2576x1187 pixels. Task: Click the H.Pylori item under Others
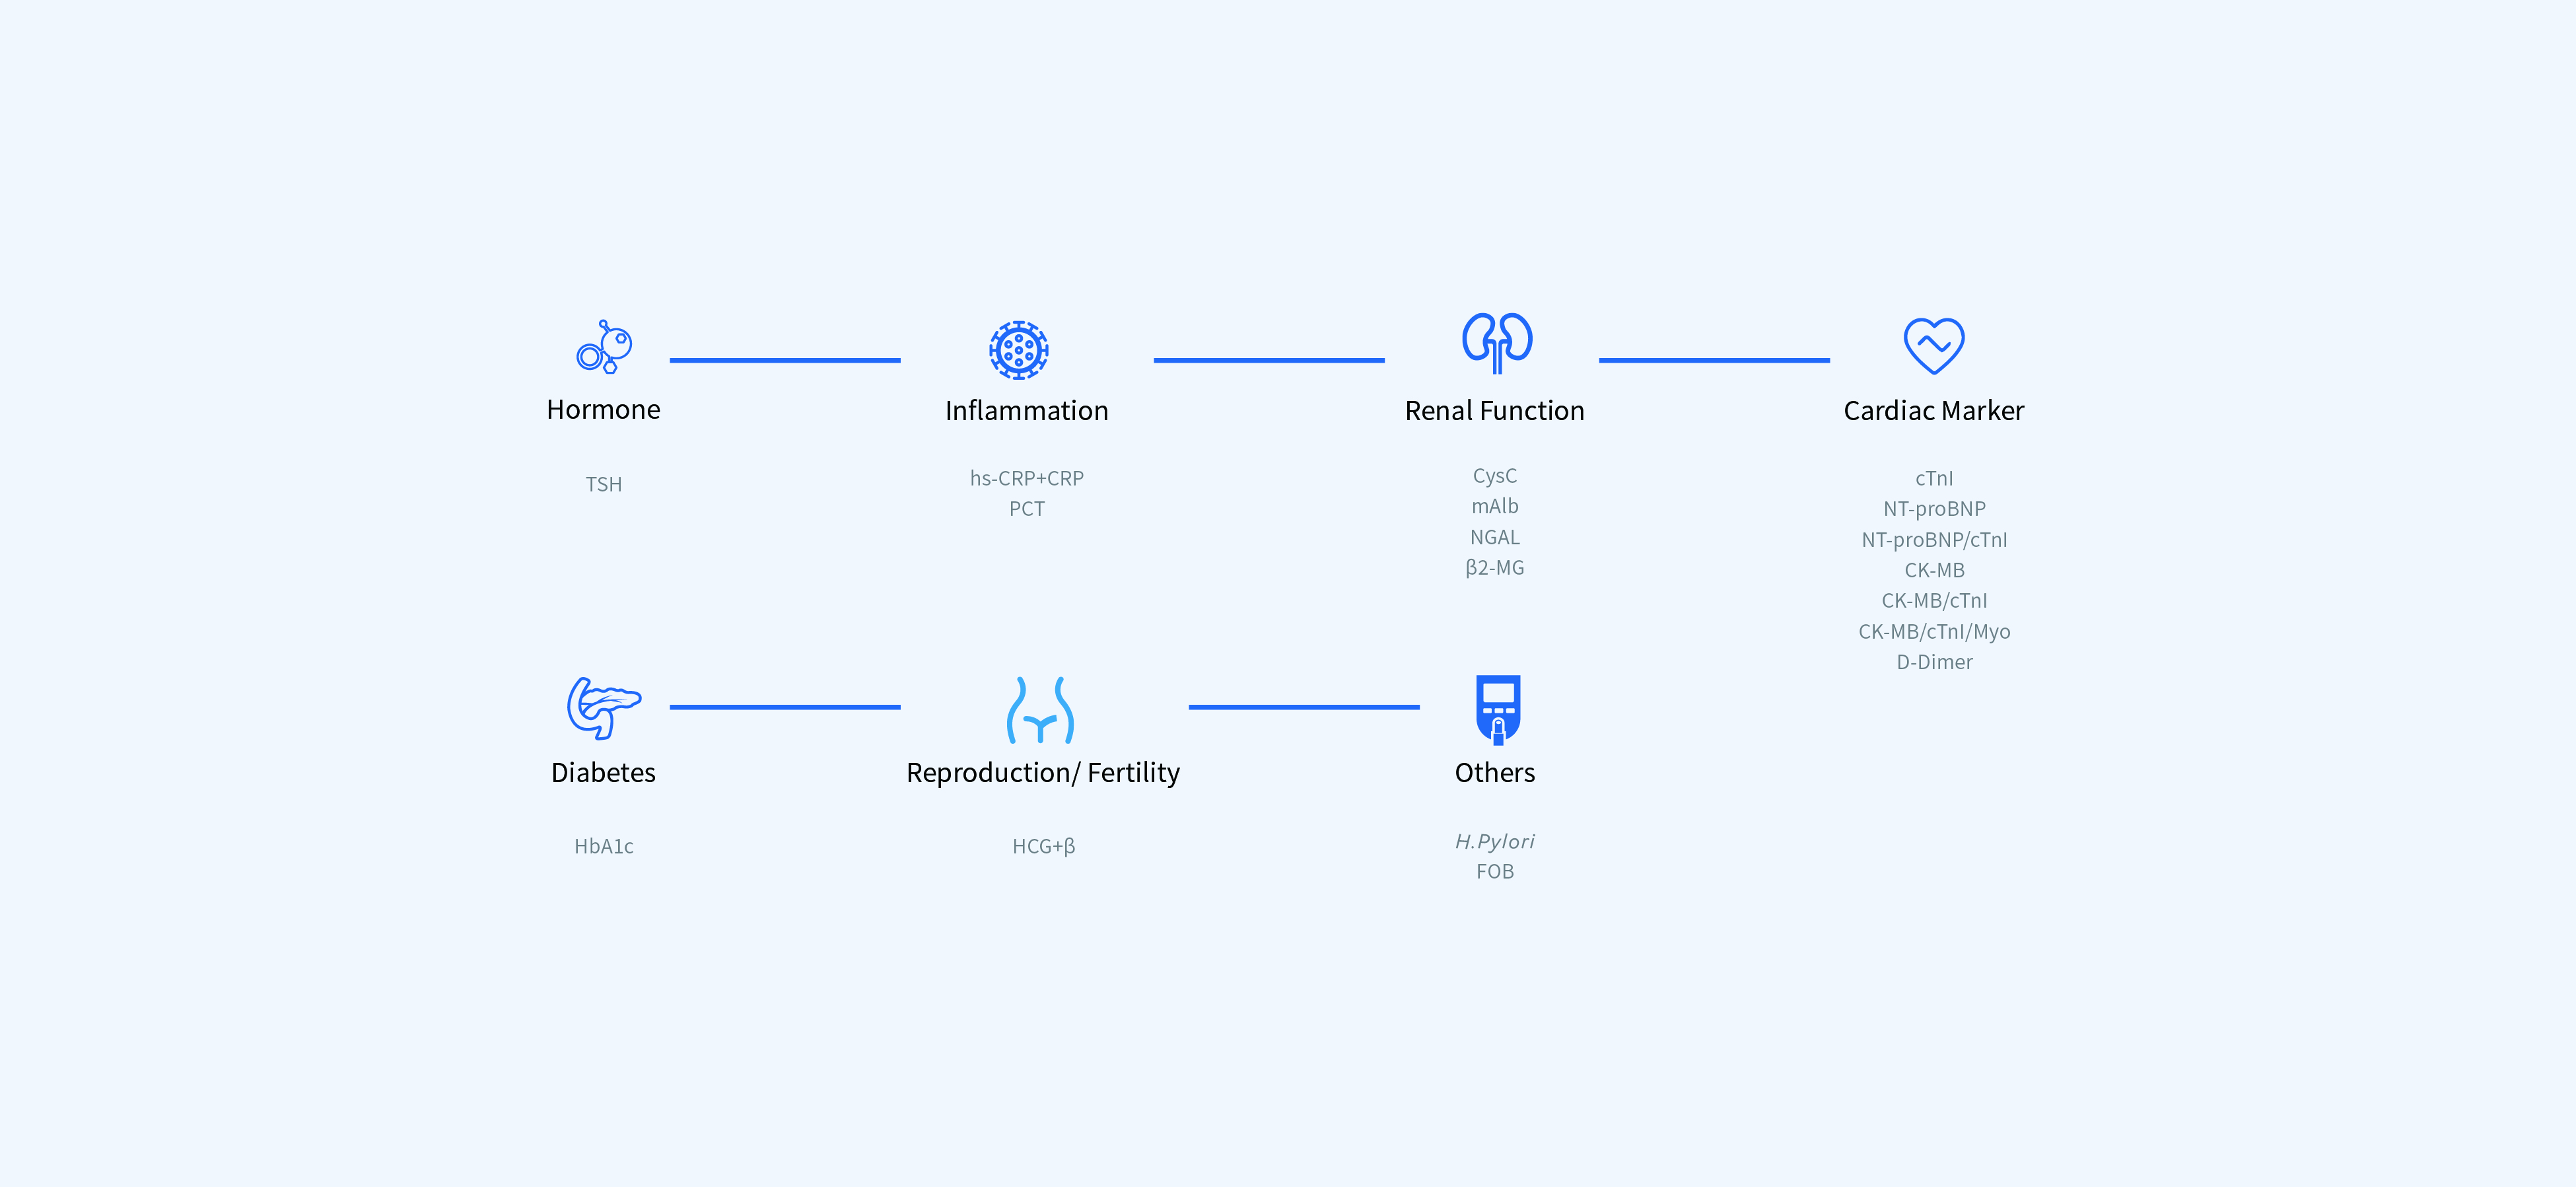click(x=1494, y=841)
